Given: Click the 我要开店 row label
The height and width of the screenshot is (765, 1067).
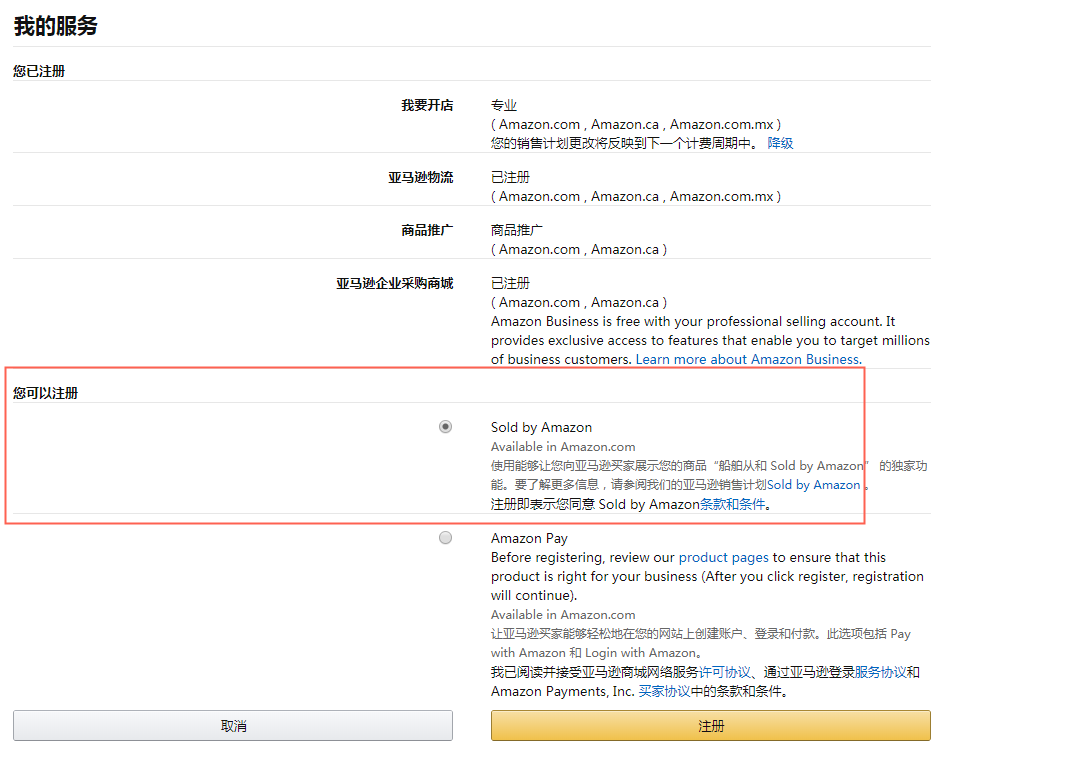Looking at the screenshot, I should point(427,105).
